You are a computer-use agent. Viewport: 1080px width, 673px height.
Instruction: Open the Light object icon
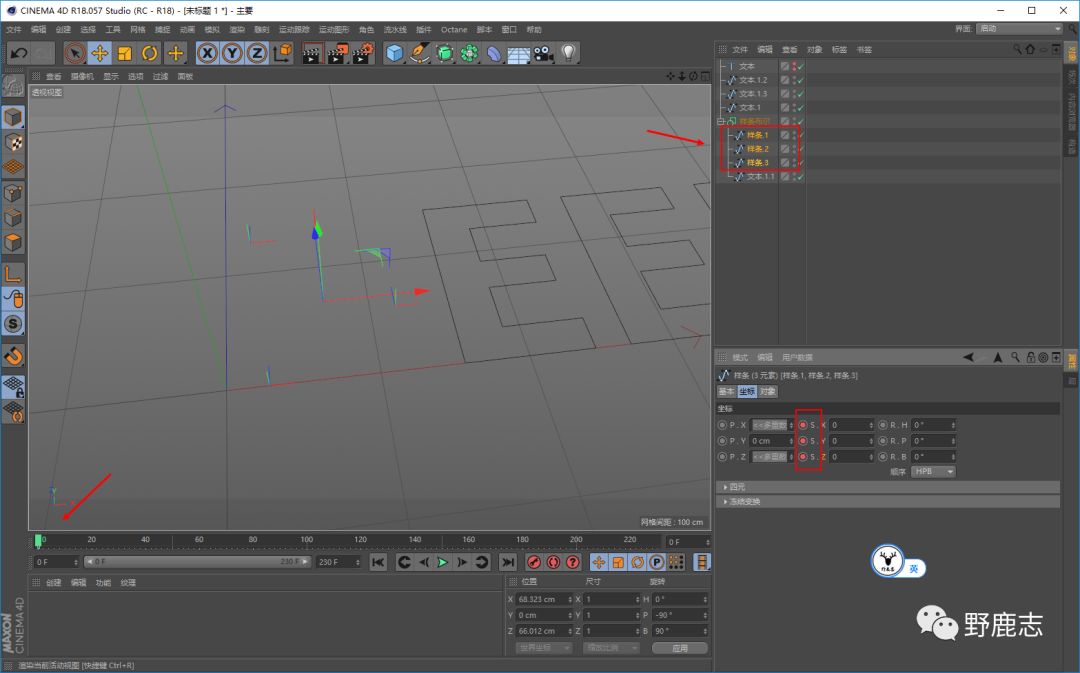569,53
